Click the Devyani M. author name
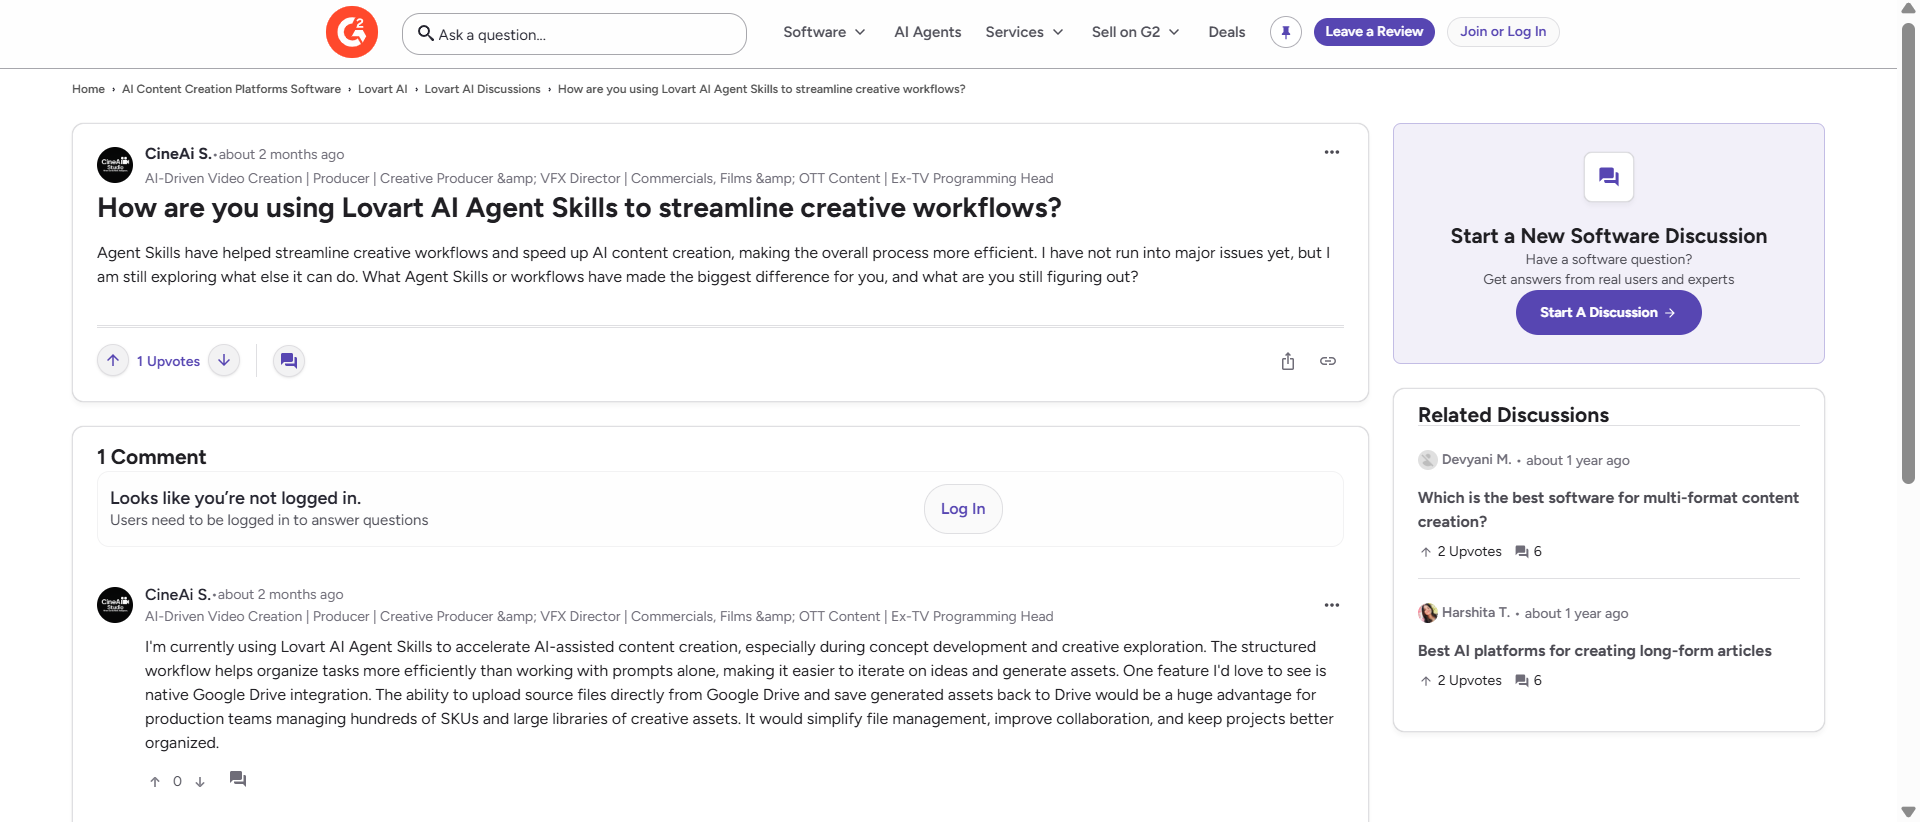 (1476, 460)
